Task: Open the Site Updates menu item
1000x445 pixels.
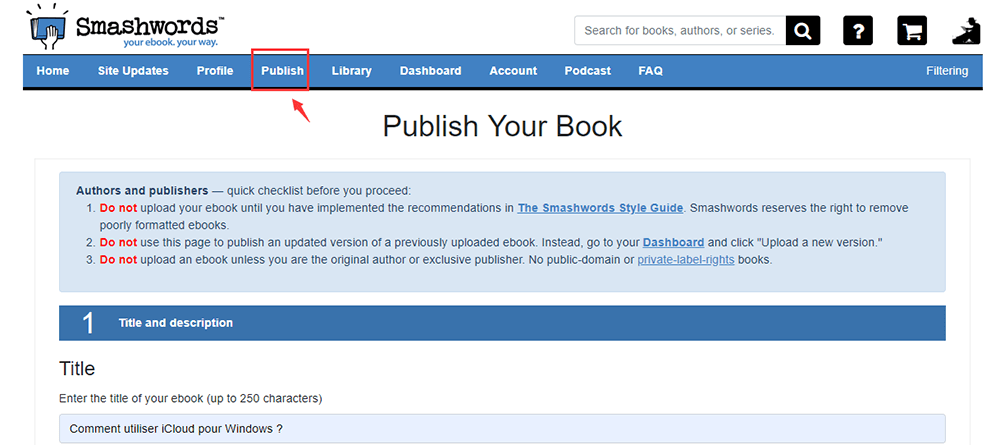Action: (x=133, y=71)
